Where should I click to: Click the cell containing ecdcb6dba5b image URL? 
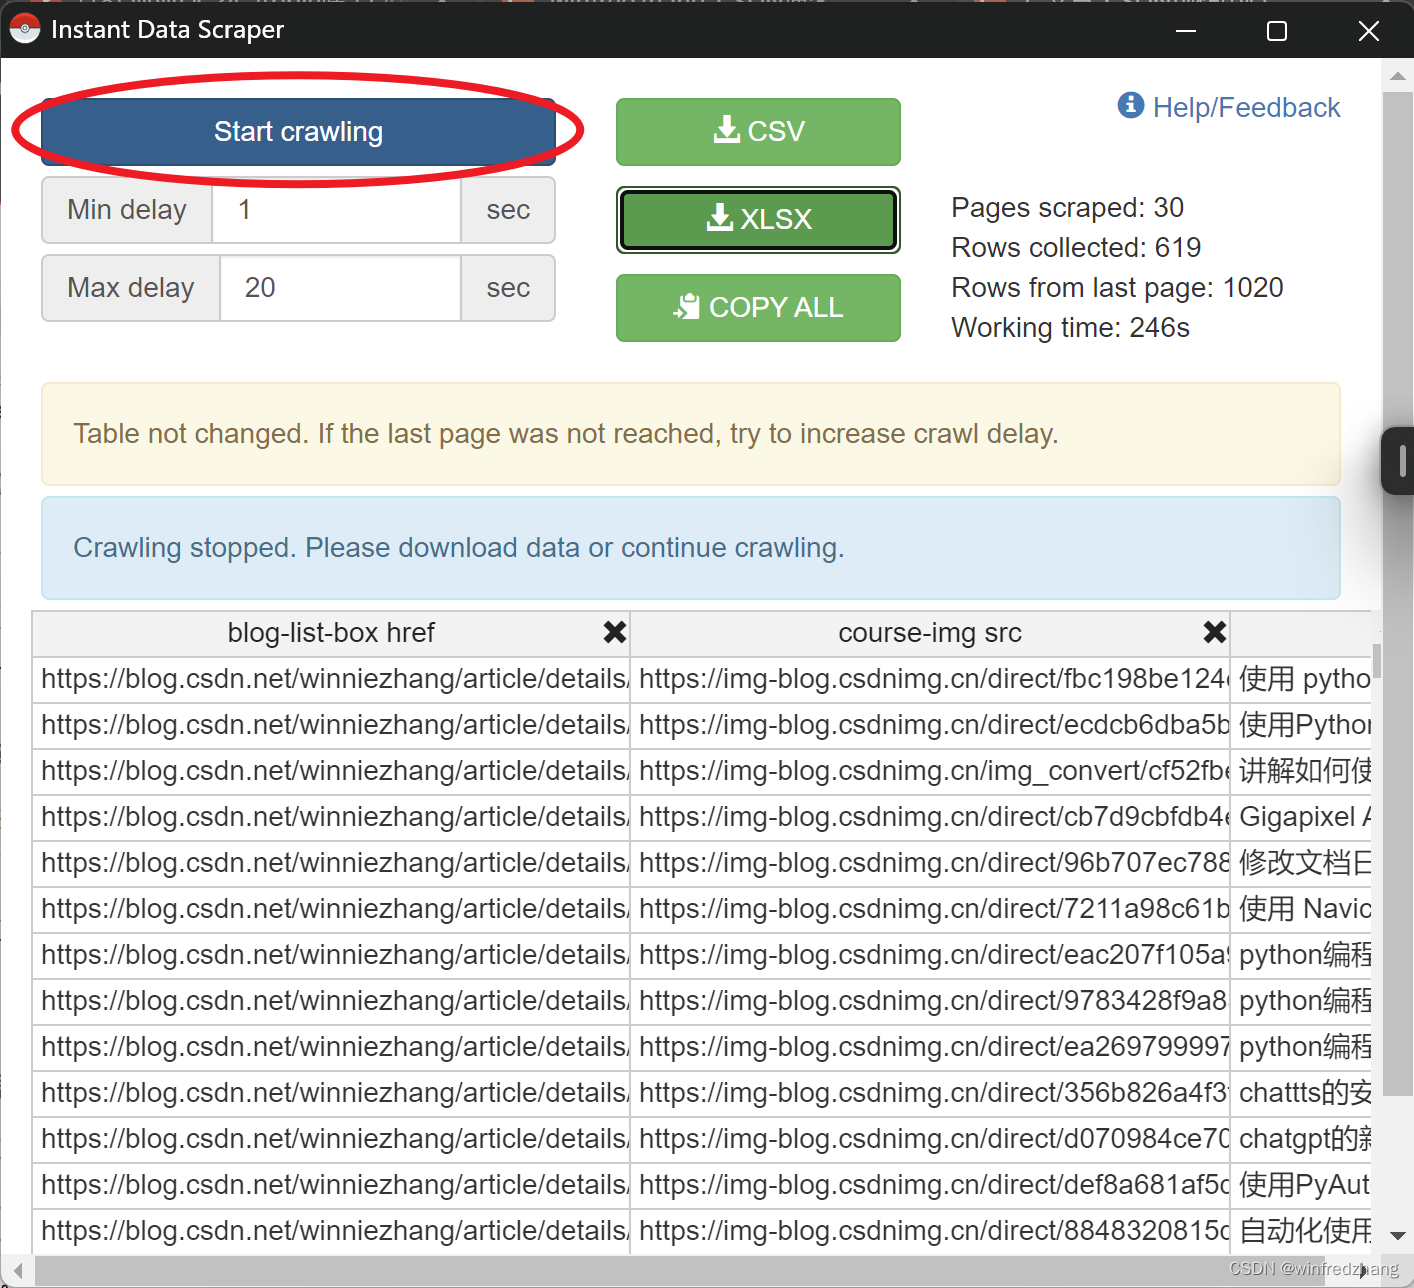pyautogui.click(x=930, y=726)
